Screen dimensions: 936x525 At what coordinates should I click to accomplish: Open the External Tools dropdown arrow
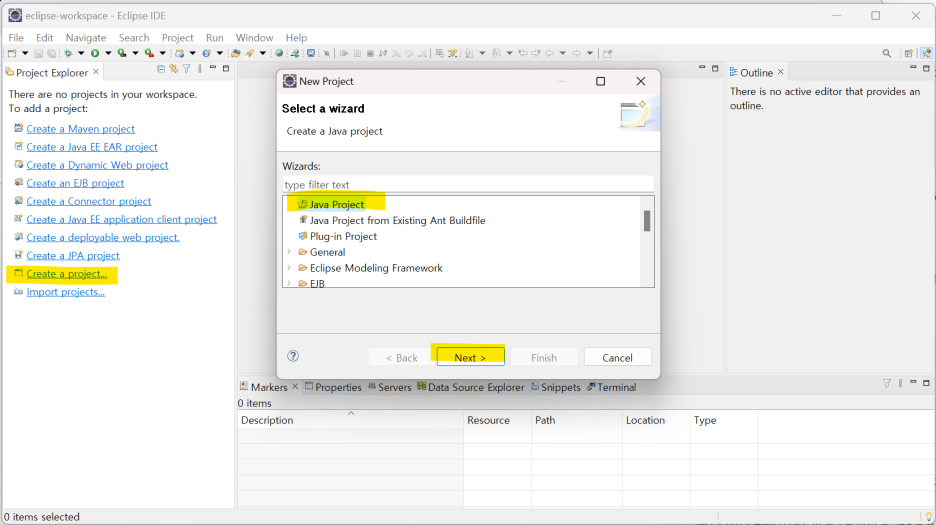coord(162,53)
